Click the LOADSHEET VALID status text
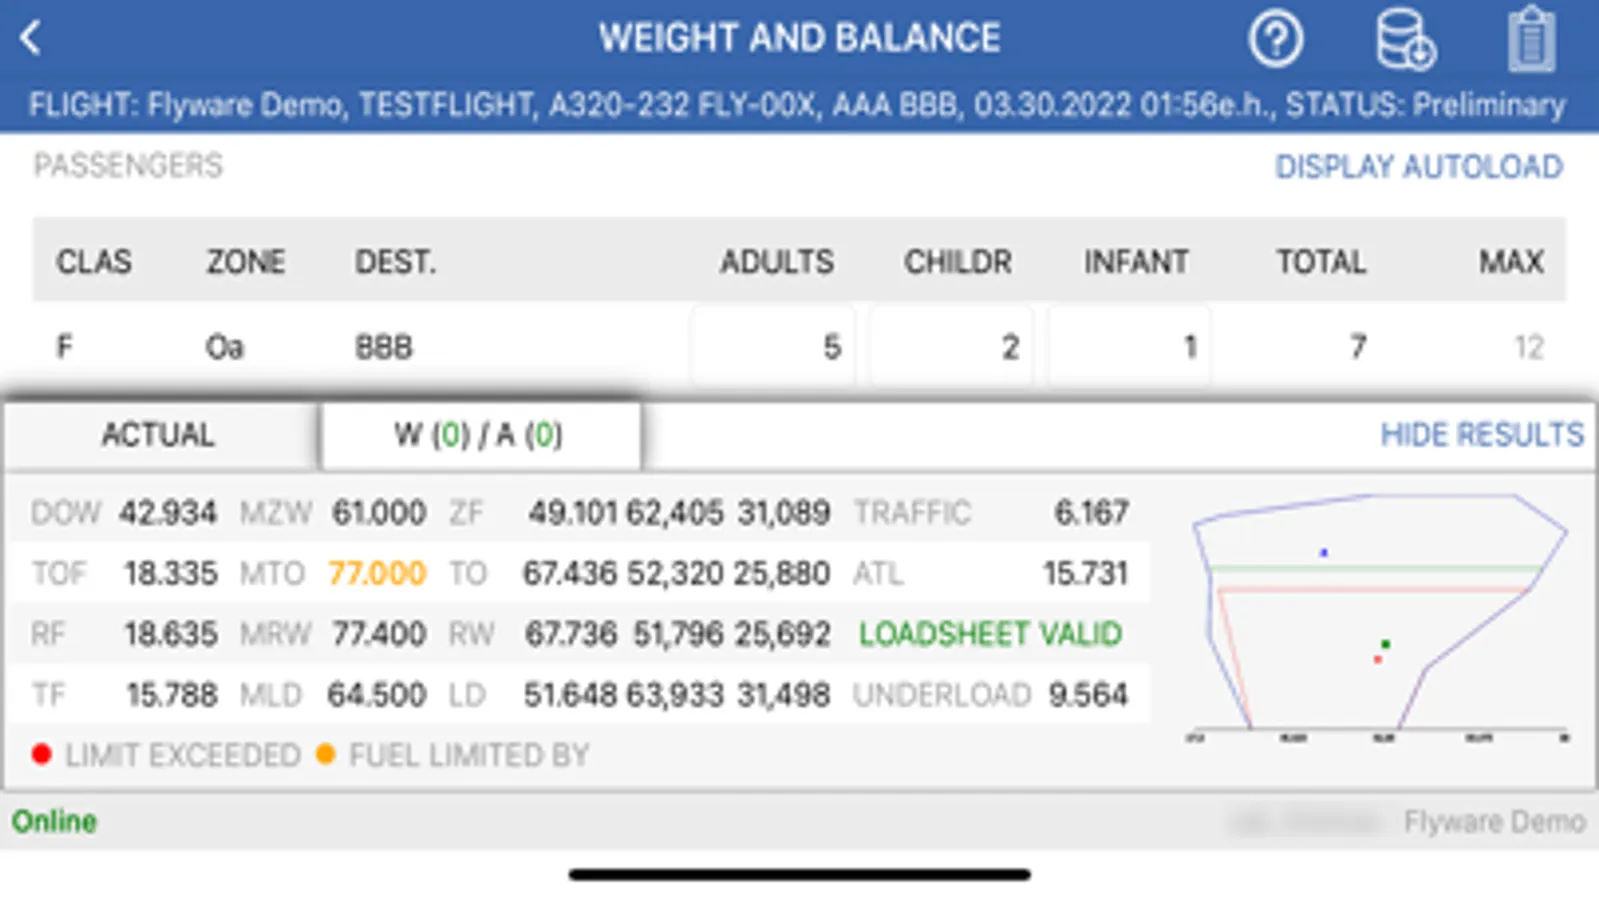1599x900 pixels. (x=990, y=634)
